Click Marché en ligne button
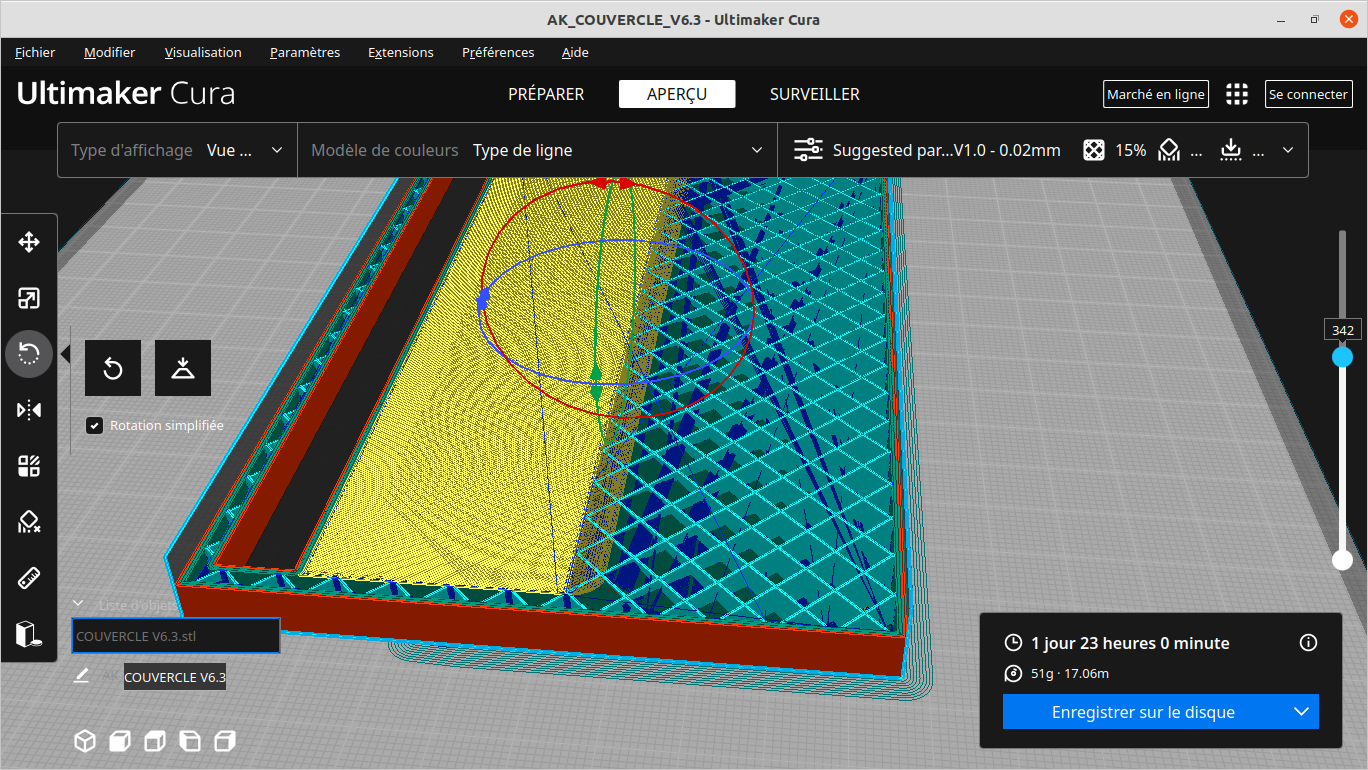 coord(1156,94)
